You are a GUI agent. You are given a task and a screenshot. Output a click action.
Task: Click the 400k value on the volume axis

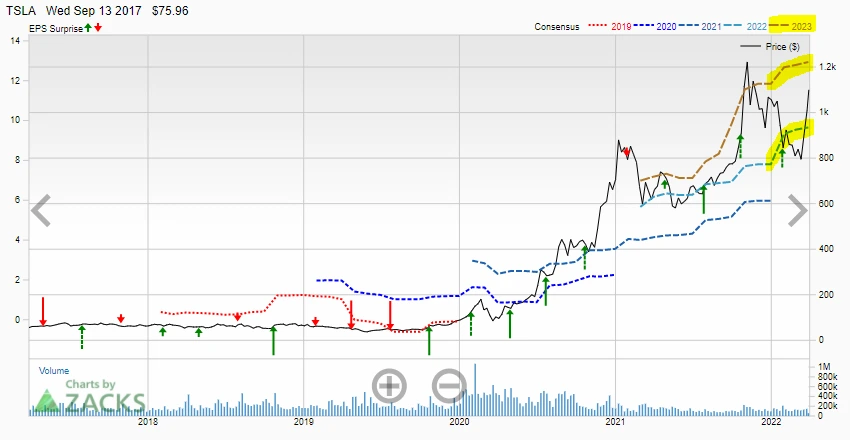[x=827, y=396]
